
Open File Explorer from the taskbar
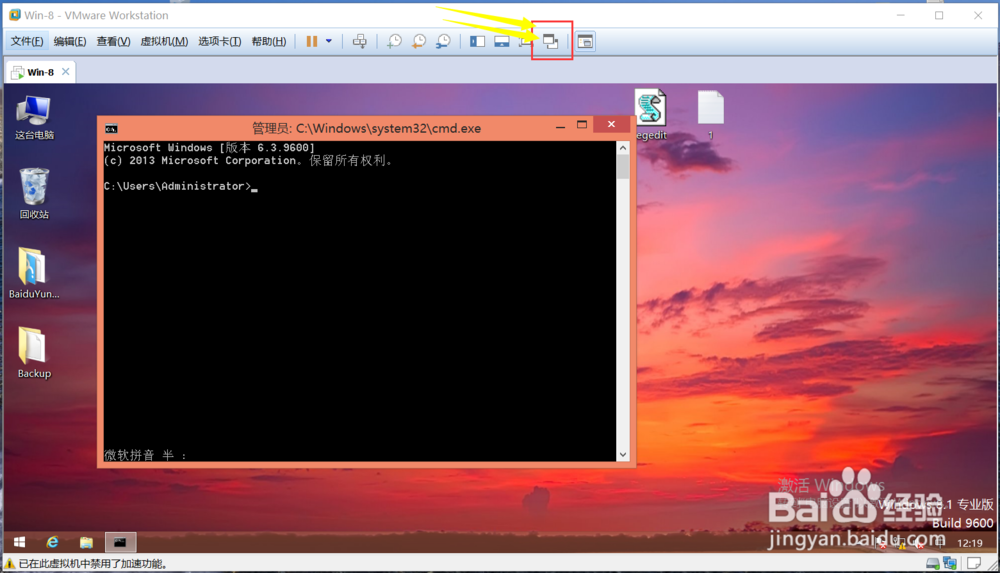[86, 542]
